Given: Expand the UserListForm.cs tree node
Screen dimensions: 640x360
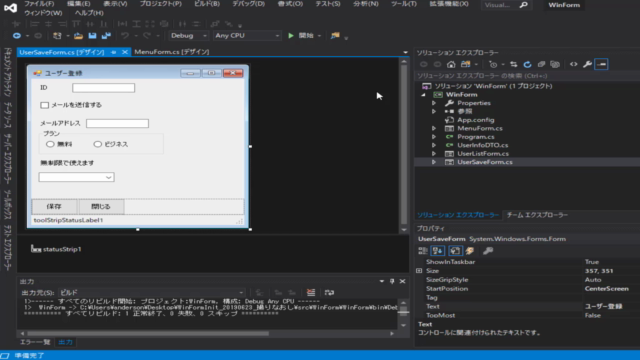Looking at the screenshot, I should [x=434, y=153].
